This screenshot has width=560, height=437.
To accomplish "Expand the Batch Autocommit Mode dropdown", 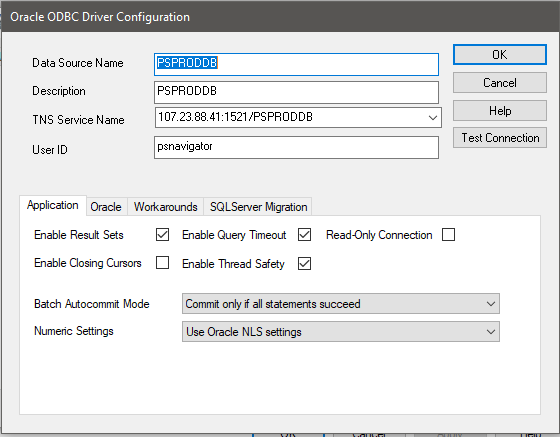I will (x=341, y=304).
